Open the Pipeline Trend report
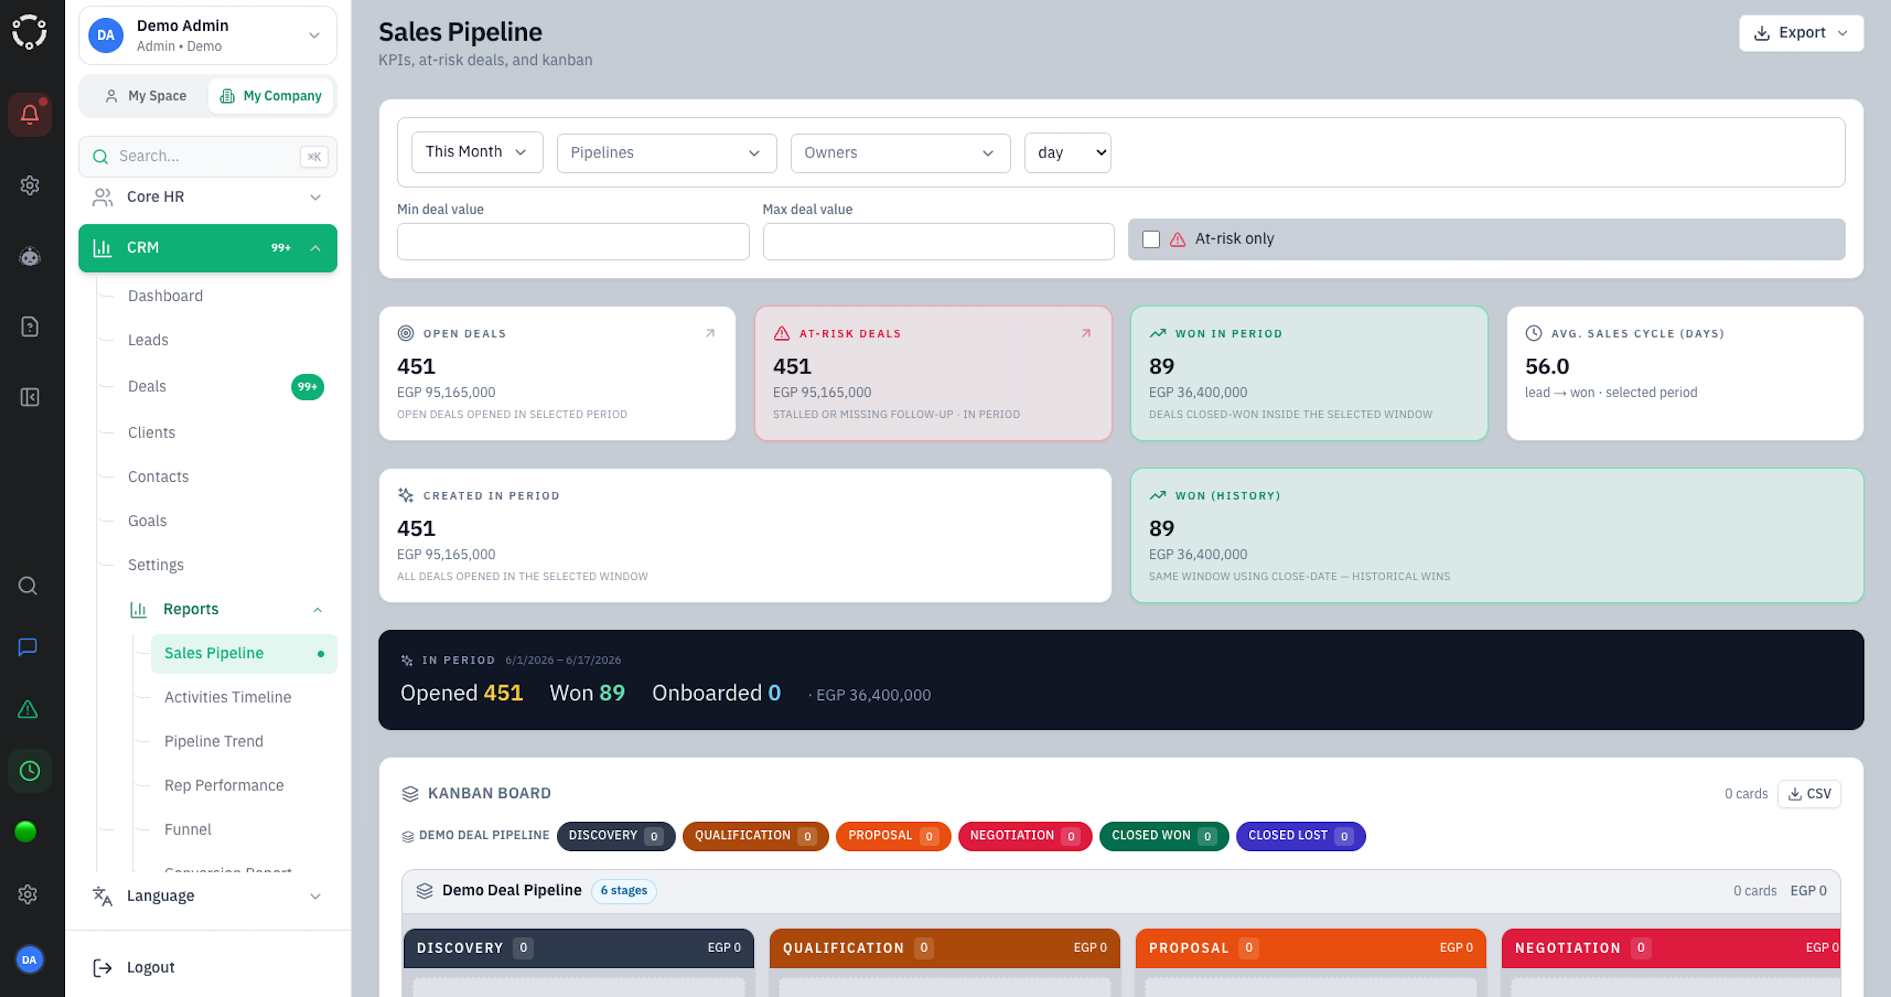This screenshot has height=997, width=1891. (214, 741)
